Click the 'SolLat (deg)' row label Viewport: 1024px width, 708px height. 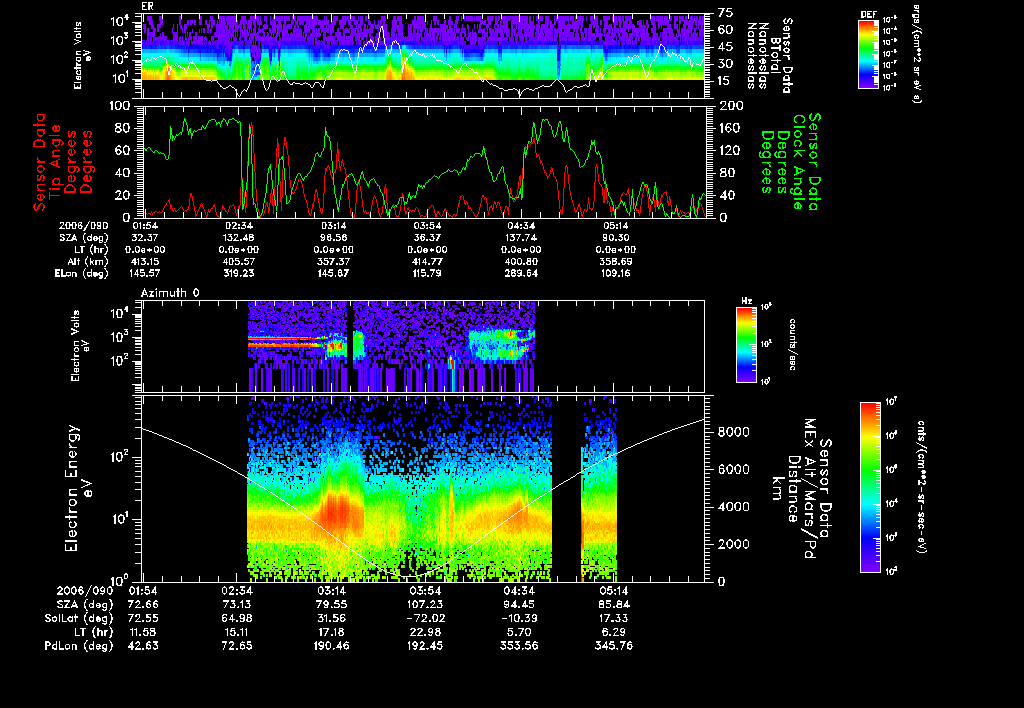coord(79,619)
